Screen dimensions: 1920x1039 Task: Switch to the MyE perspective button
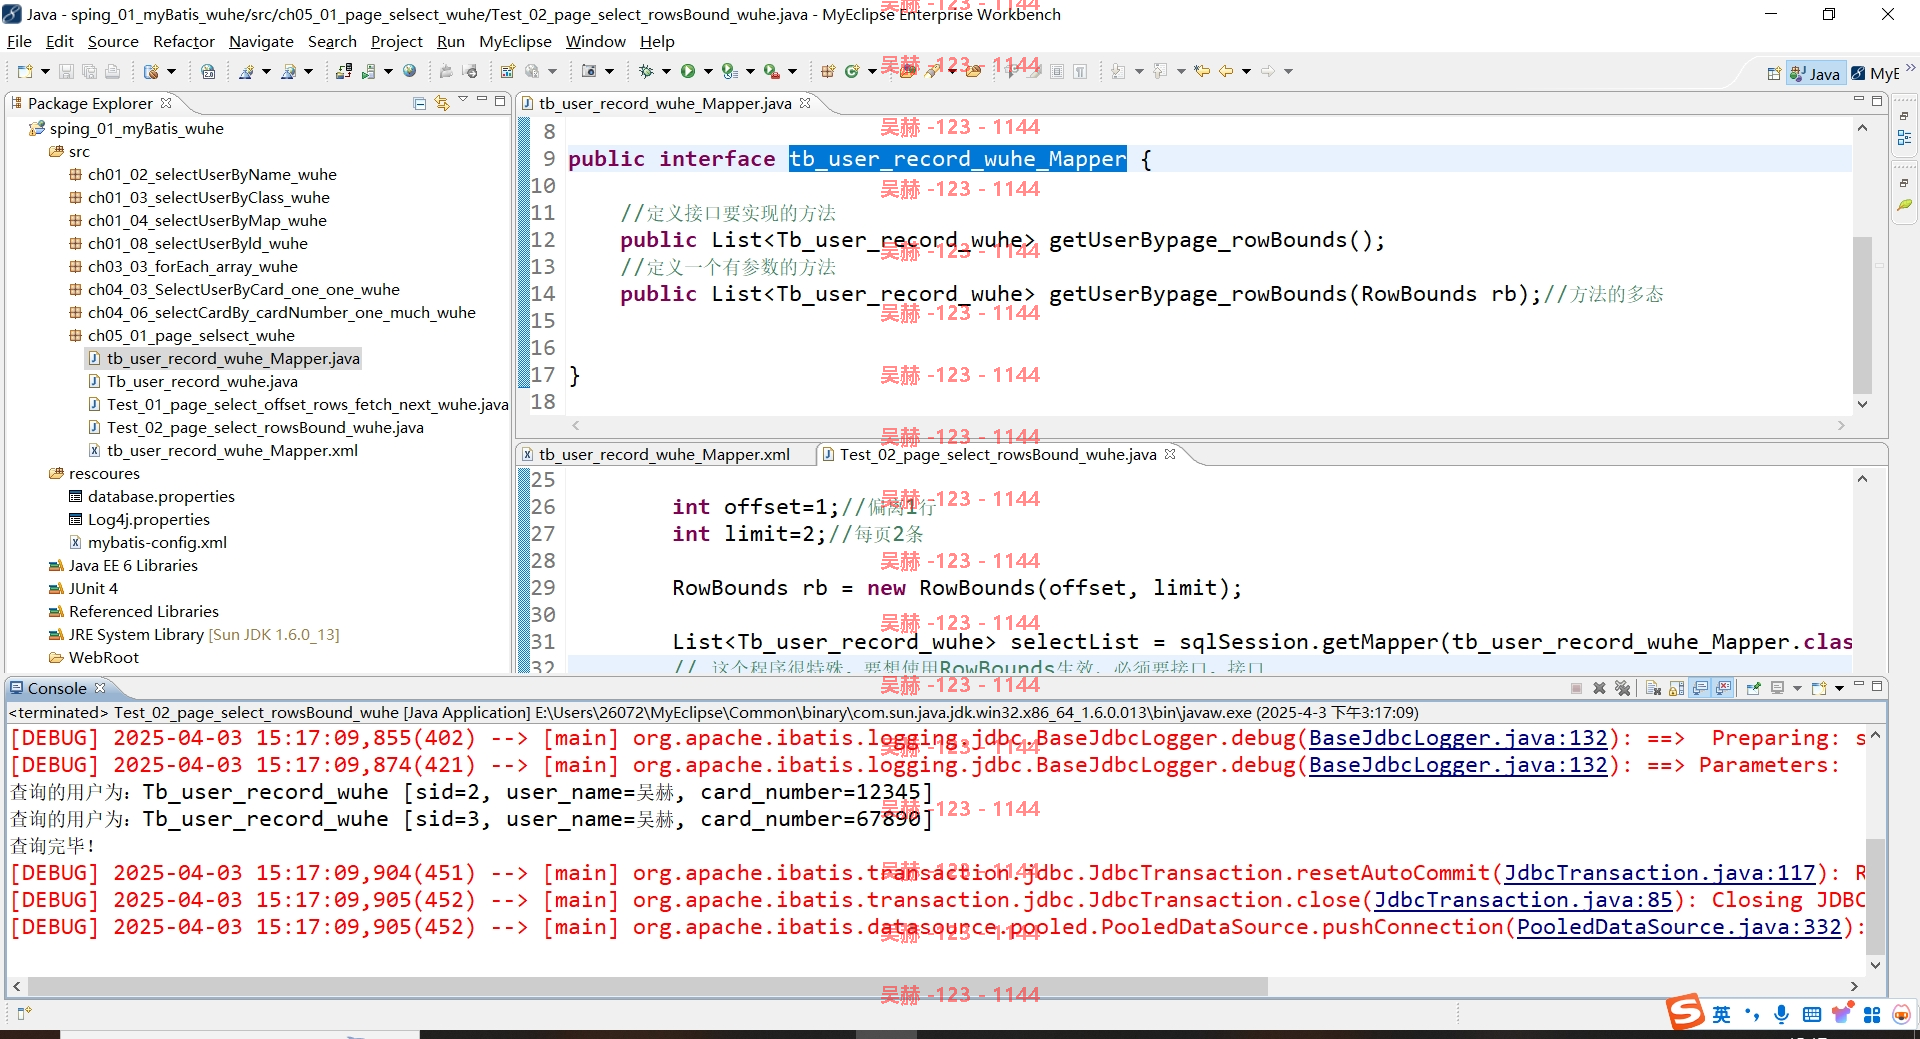coord(1874,73)
